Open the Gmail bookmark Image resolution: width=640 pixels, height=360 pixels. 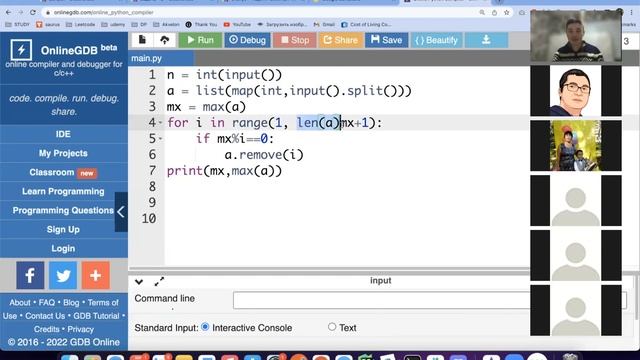click(x=324, y=24)
